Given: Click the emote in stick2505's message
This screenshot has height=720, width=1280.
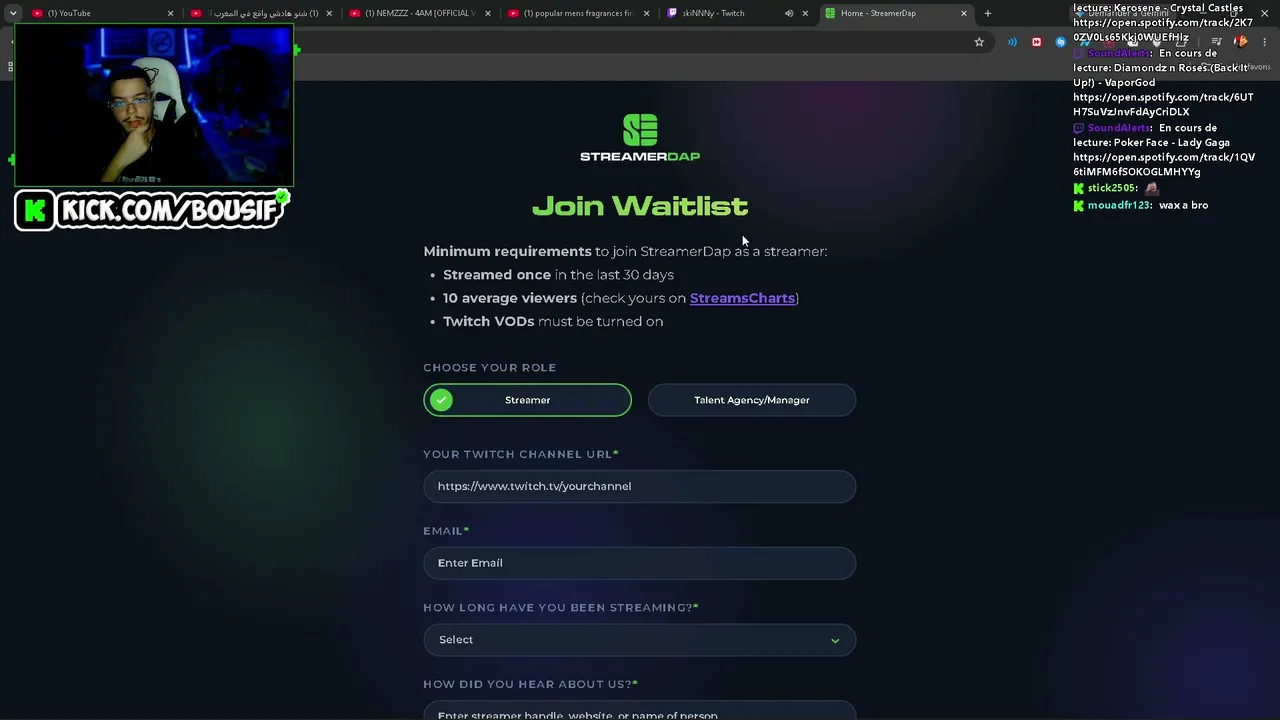Looking at the screenshot, I should [x=1152, y=188].
